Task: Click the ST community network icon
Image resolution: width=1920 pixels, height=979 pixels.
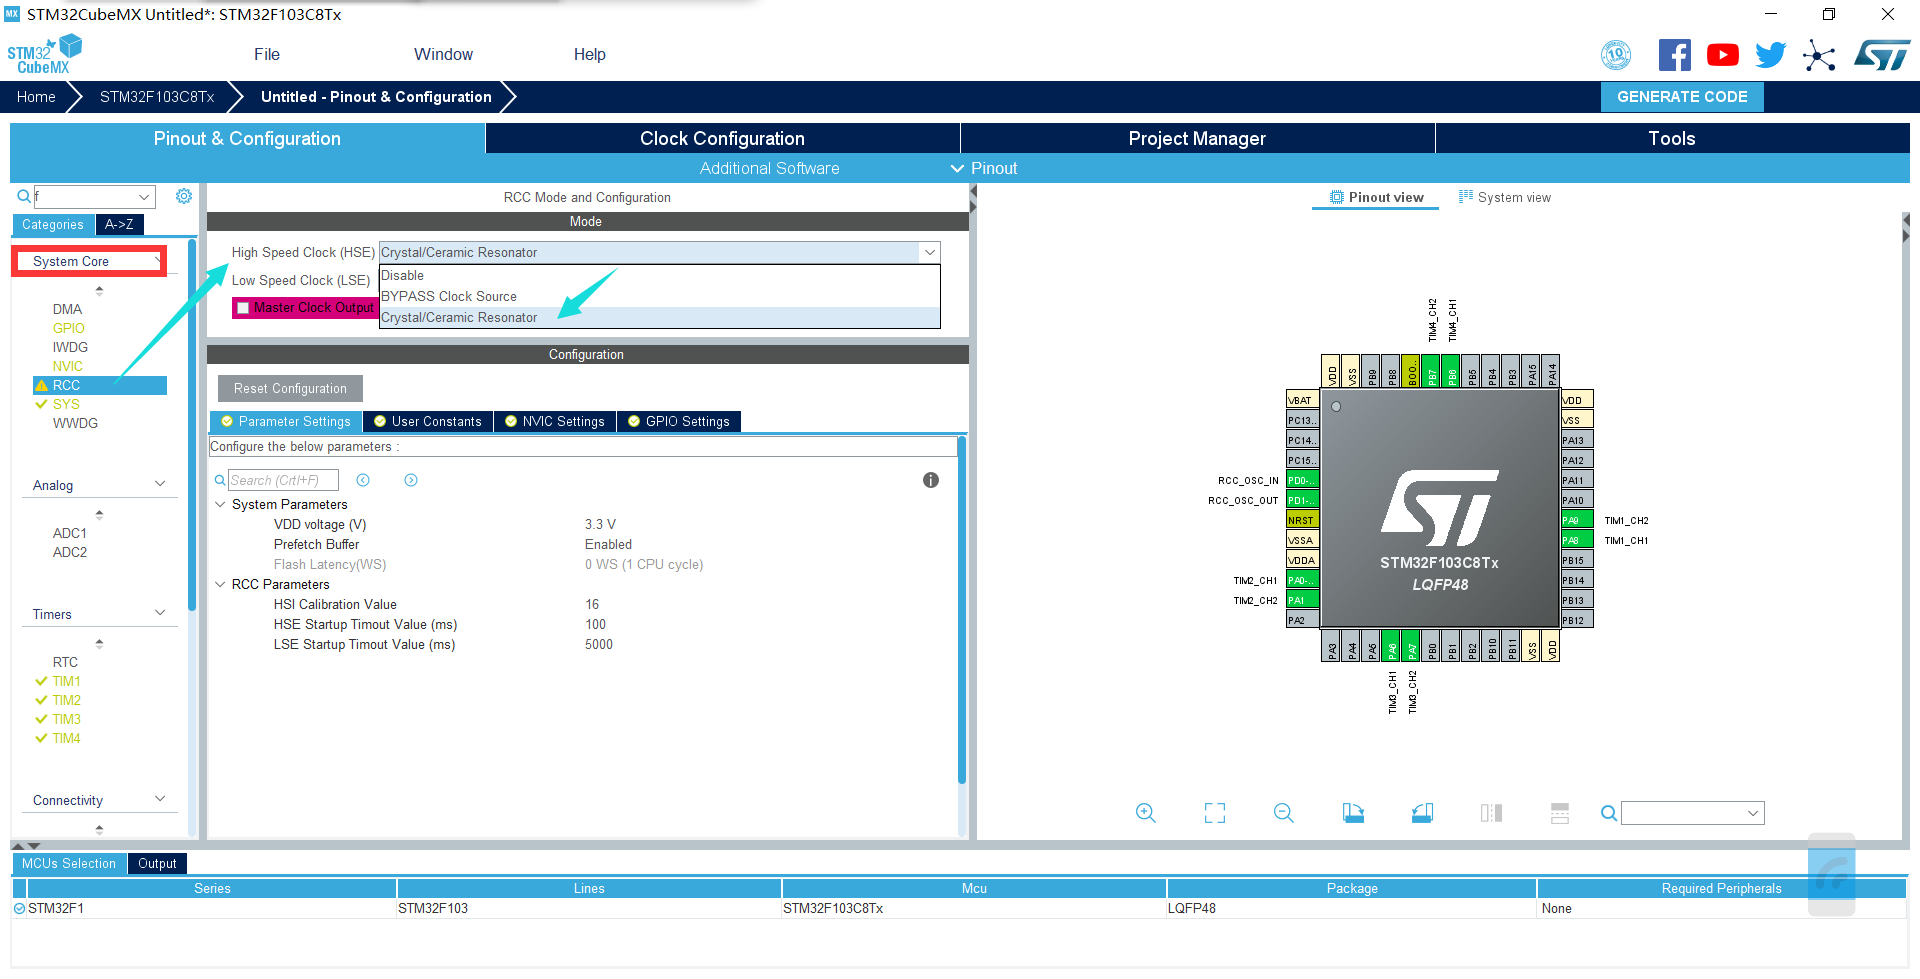Action: pos(1819,55)
